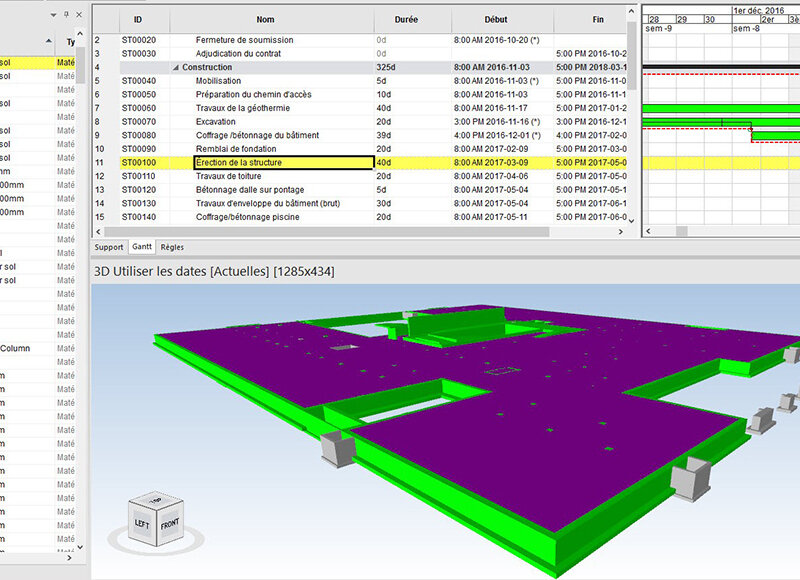Close the left panel with its X icon
The image size is (800, 580).
pos(78,14)
